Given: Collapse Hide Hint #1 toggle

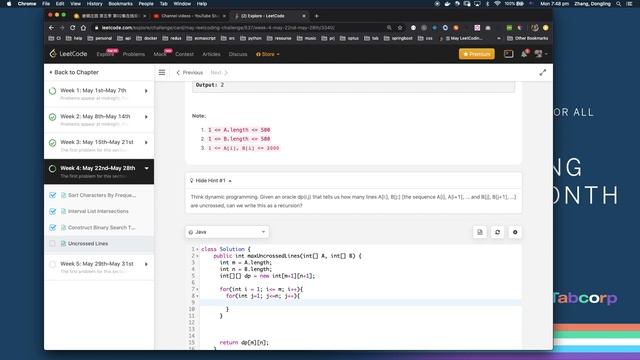Looking at the screenshot, I should pyautogui.click(x=210, y=180).
